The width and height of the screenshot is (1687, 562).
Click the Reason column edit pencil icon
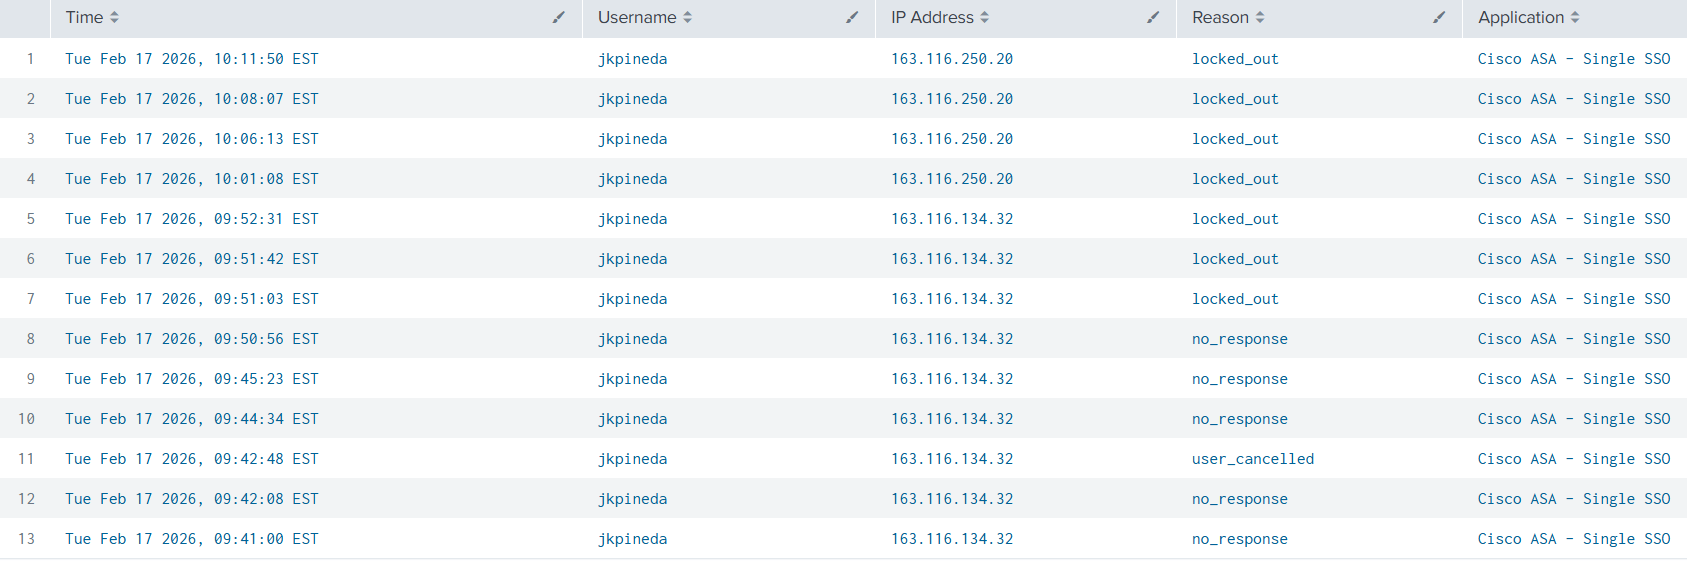pos(1439,17)
